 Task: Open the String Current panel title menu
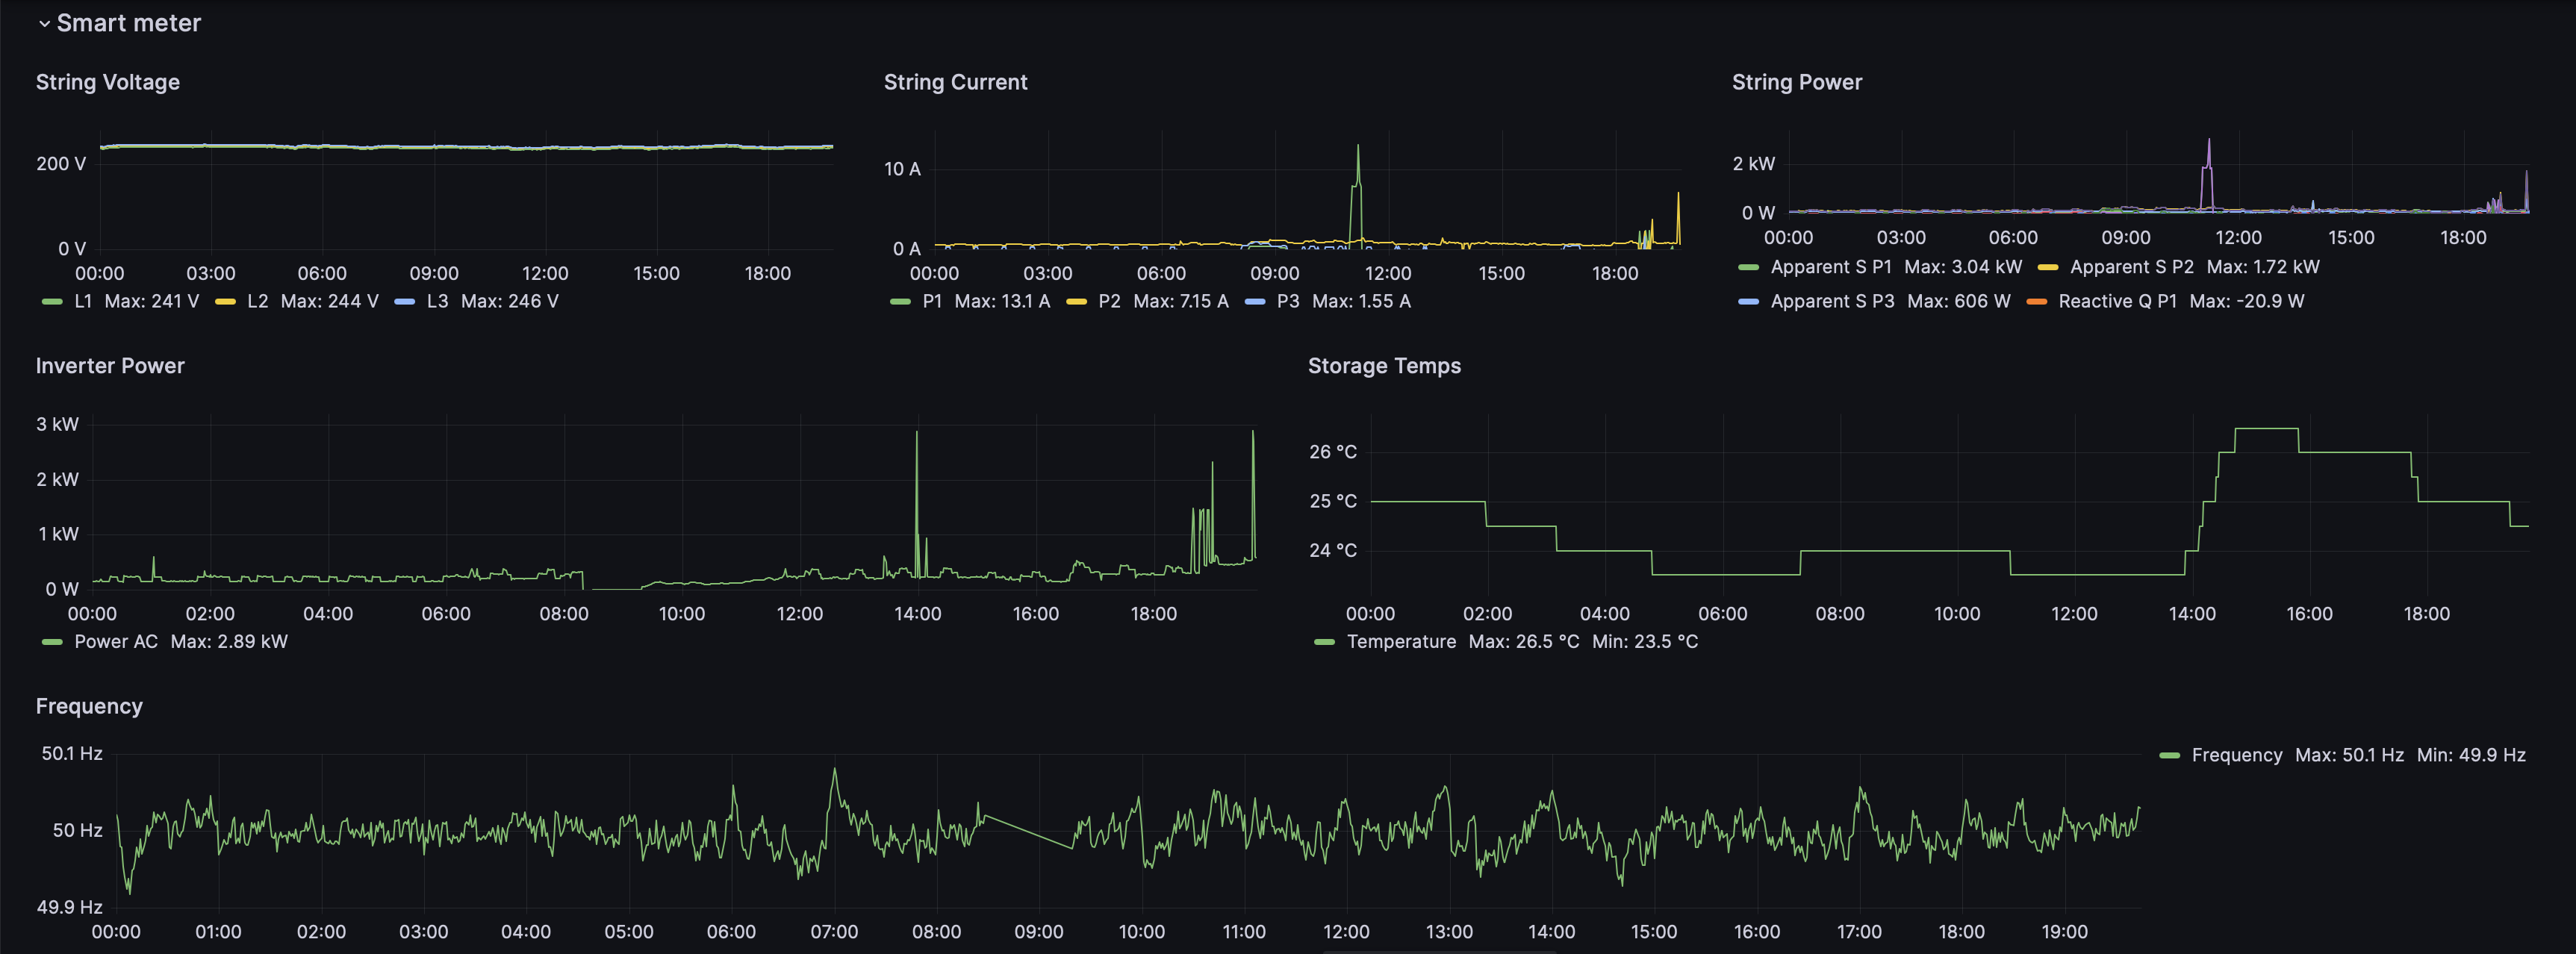pyautogui.click(x=955, y=82)
